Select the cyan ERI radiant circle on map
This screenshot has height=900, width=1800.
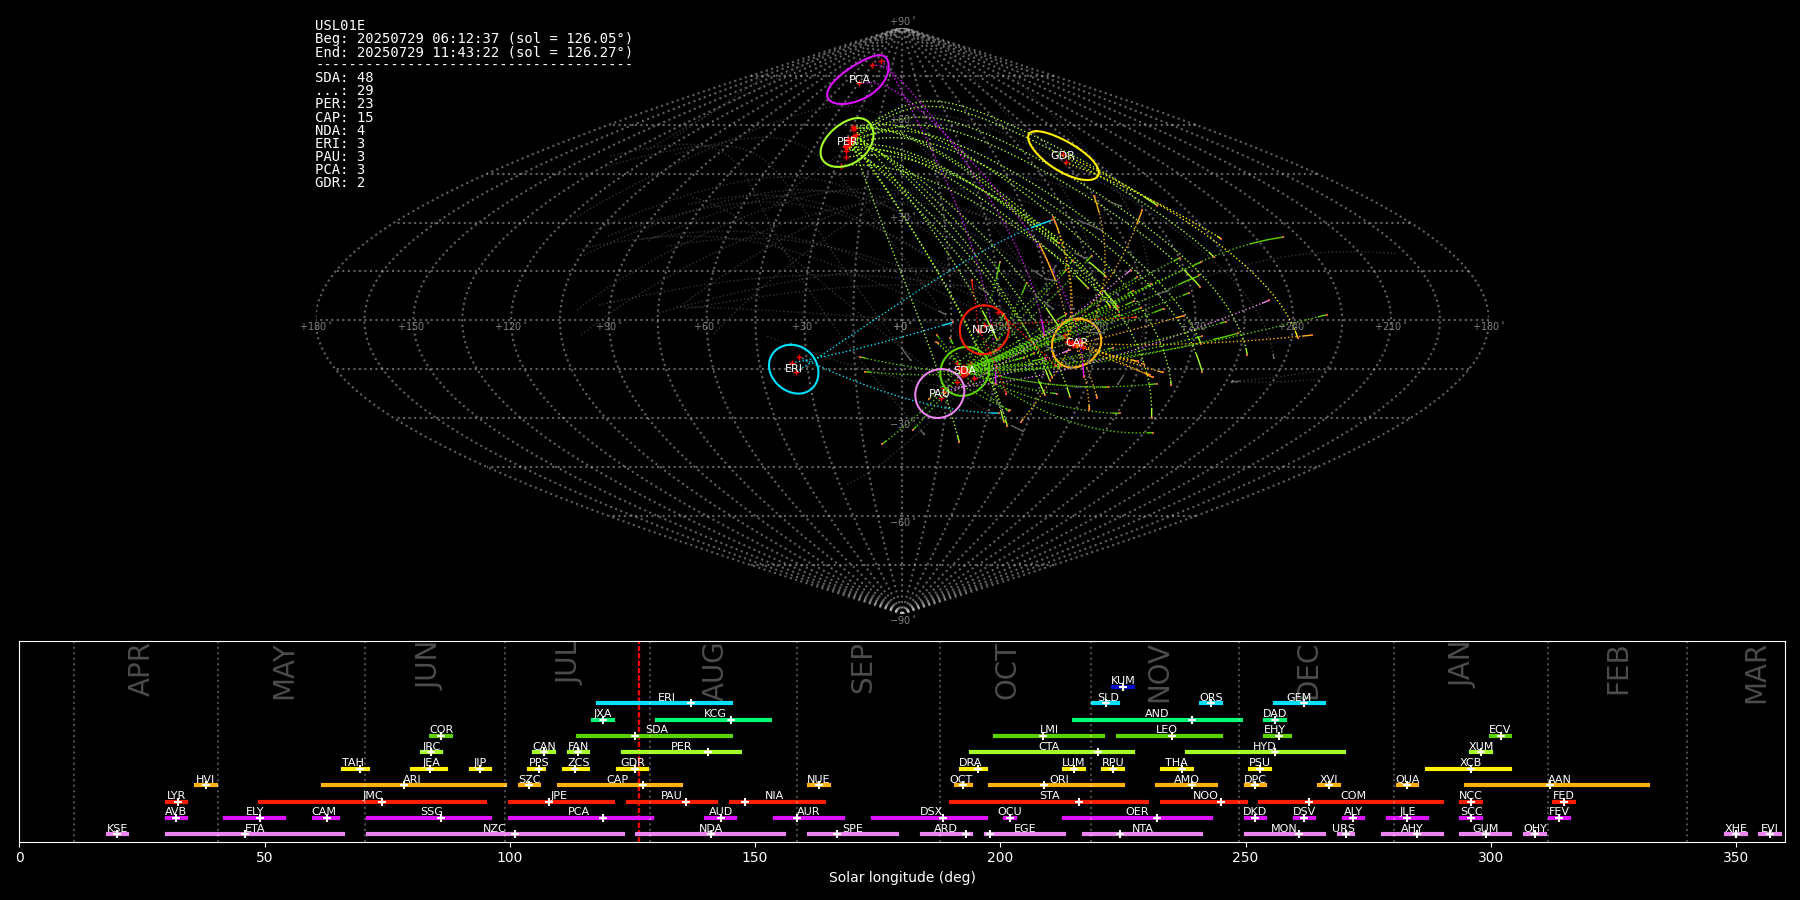pos(794,369)
